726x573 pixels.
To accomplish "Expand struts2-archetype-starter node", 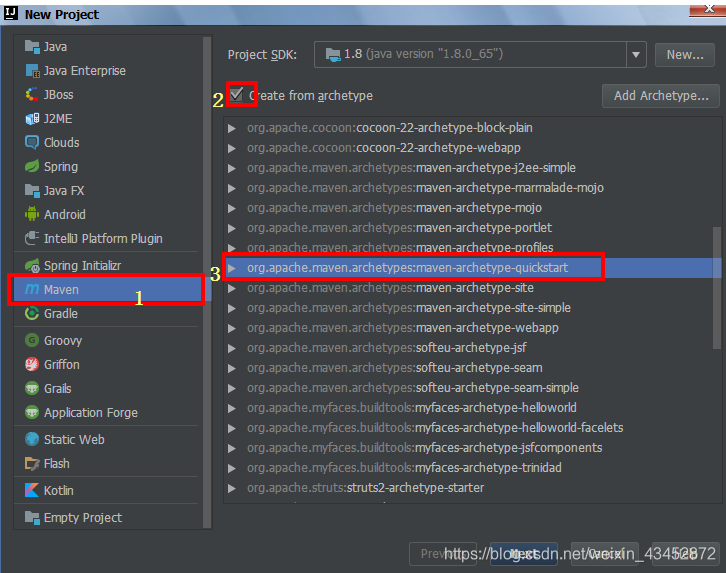I will [x=232, y=488].
